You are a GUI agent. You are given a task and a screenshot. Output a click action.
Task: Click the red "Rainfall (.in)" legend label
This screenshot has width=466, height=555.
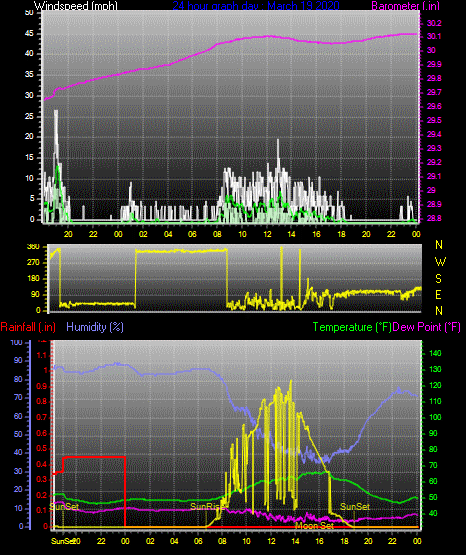[x=28, y=327]
